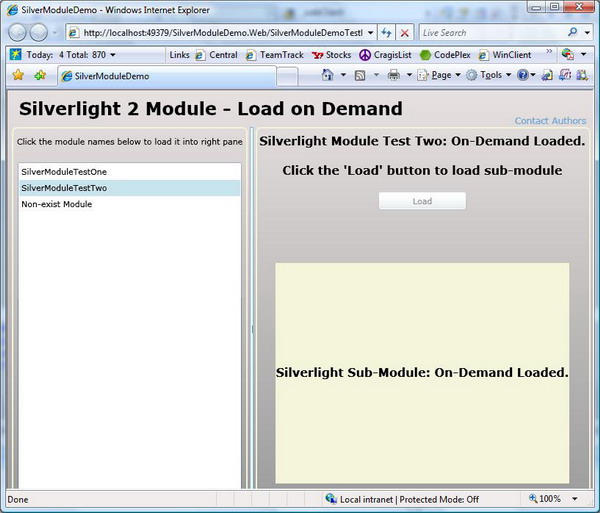Open the TeamTrack favorites link
Viewport: 600px width, 513px height.
274,55
